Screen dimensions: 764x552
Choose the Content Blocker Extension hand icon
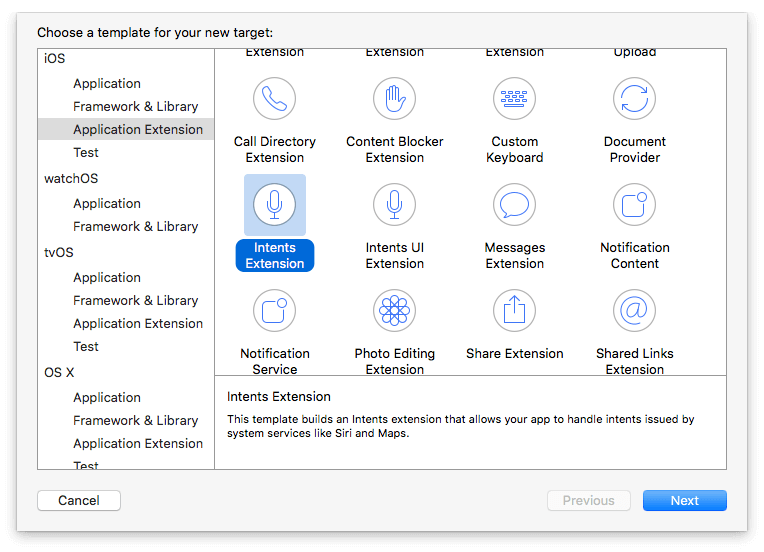395,99
